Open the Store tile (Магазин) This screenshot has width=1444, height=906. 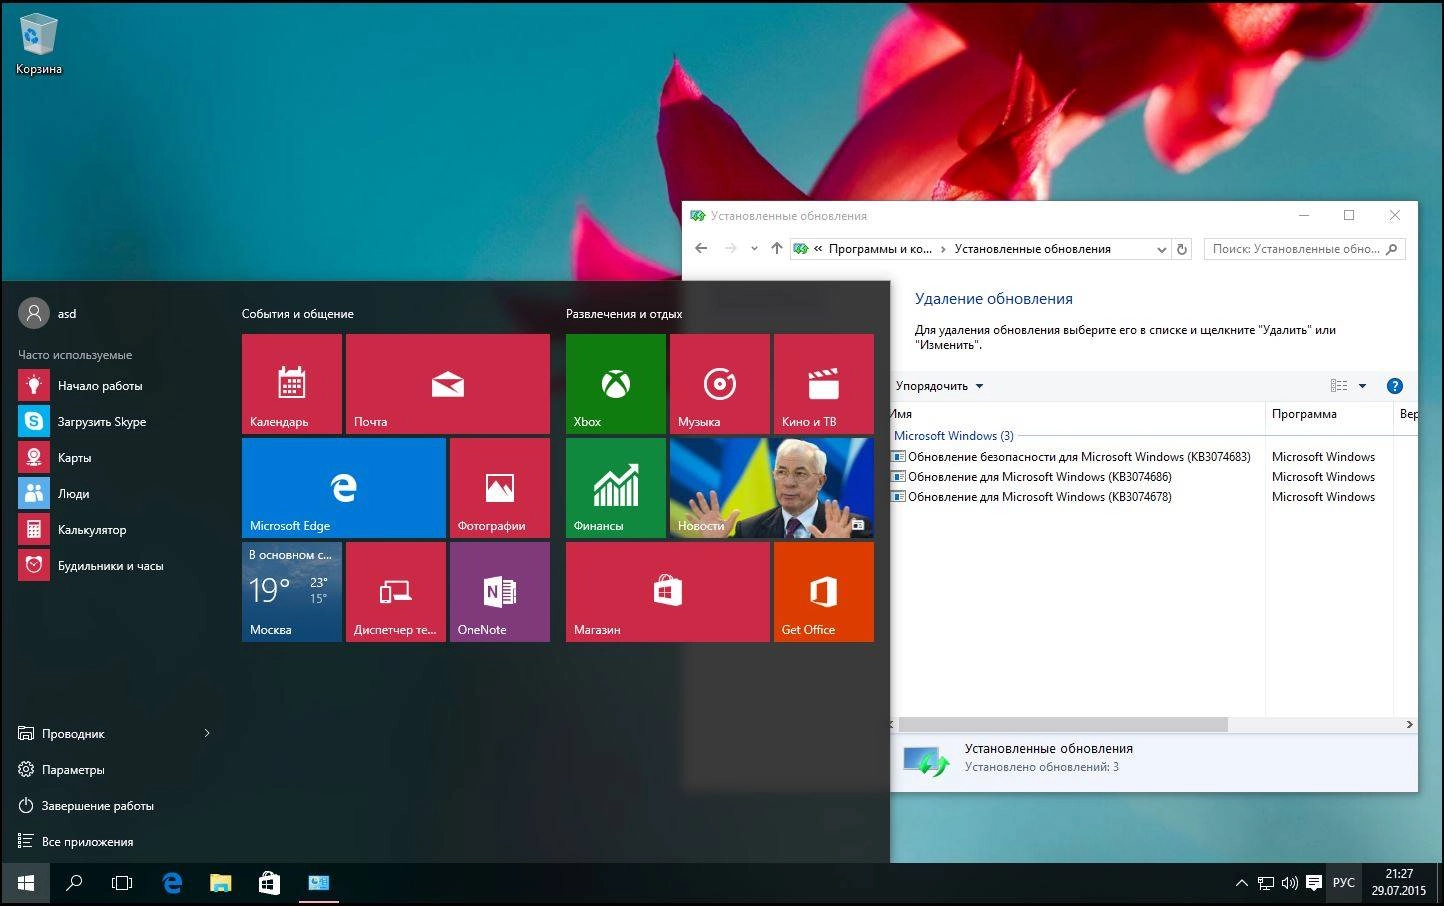coord(668,592)
